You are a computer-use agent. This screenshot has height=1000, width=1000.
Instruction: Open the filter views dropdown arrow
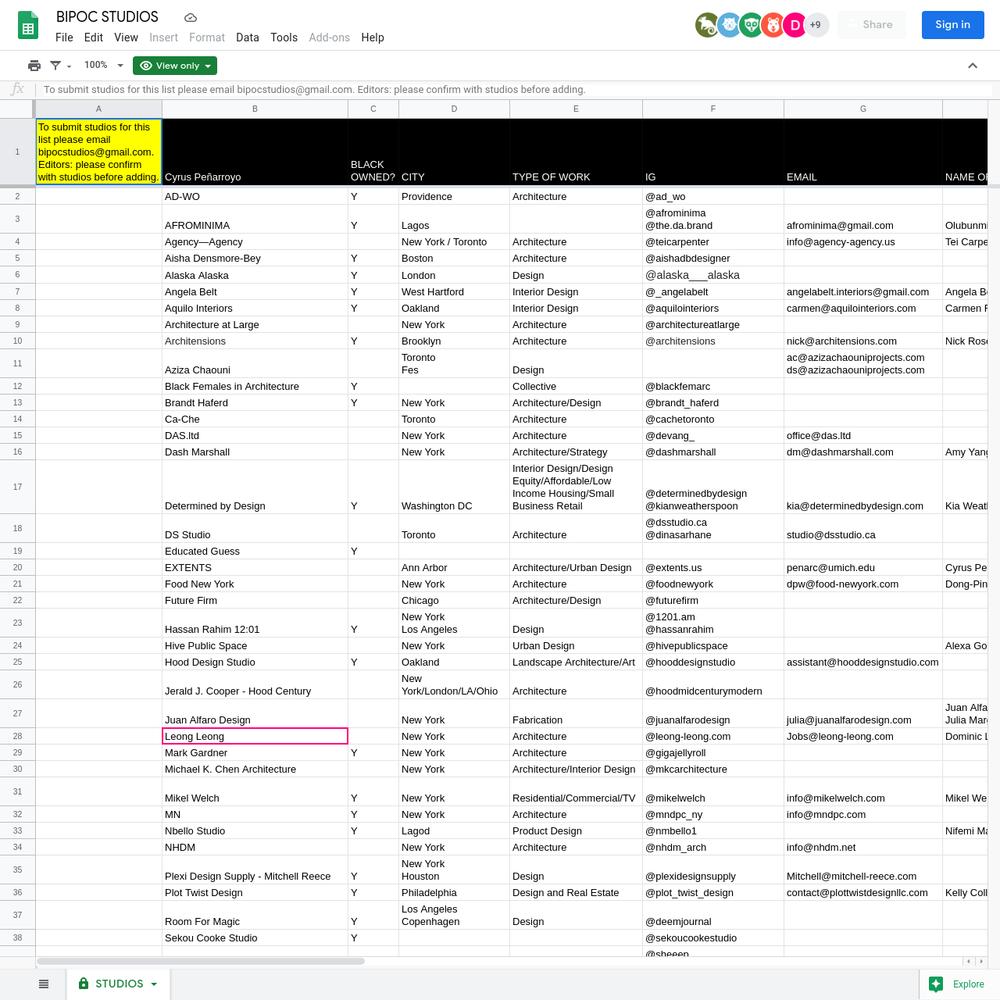pos(69,66)
